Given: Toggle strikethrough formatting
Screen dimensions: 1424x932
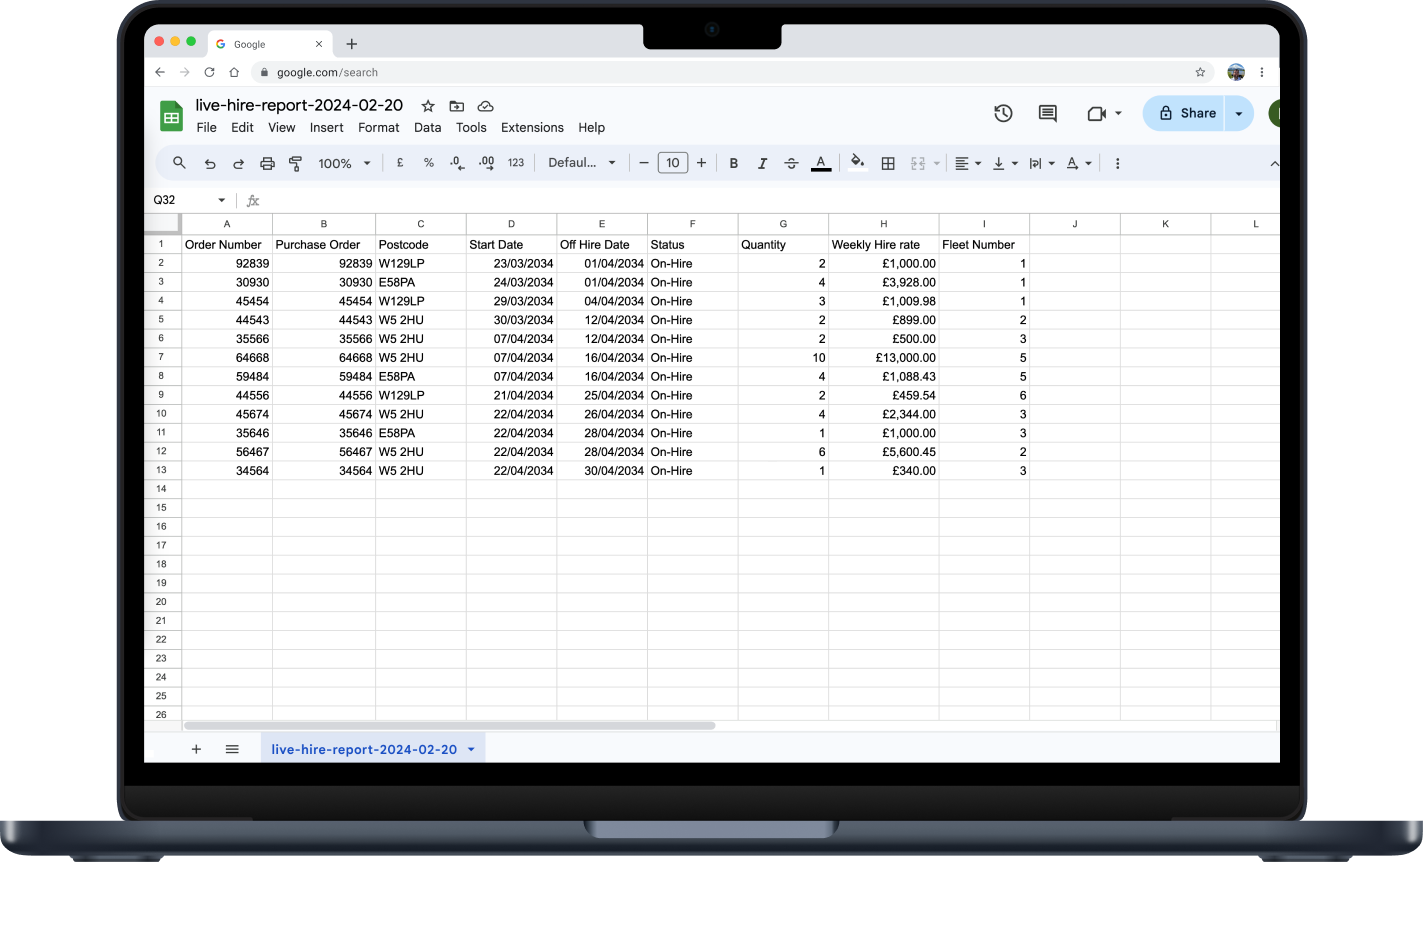Looking at the screenshot, I should pyautogui.click(x=791, y=163).
